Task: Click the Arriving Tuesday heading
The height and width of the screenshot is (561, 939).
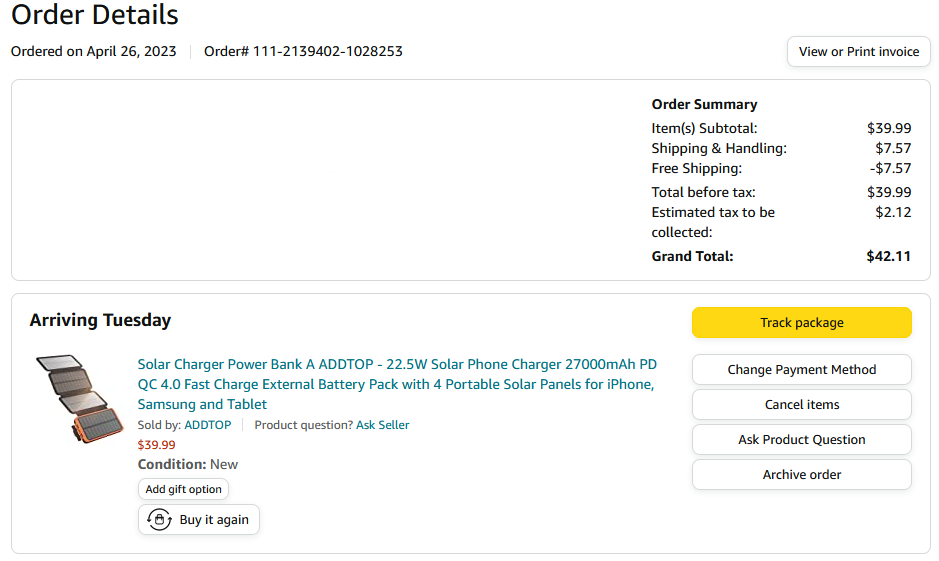Action: [x=100, y=320]
